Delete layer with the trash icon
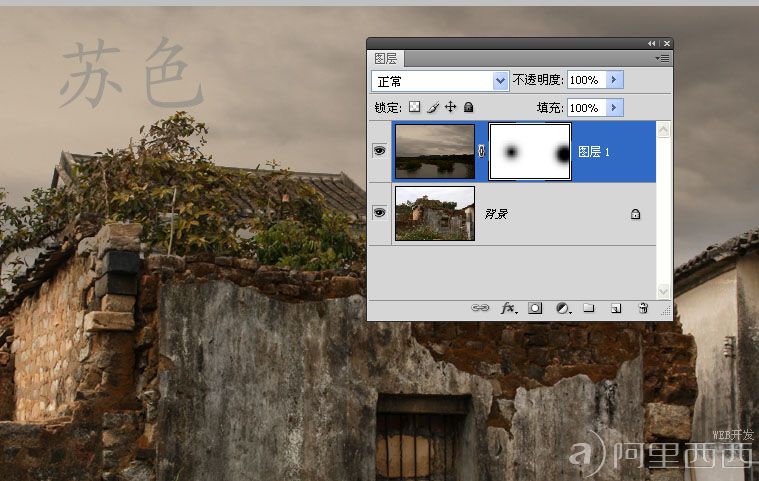 pos(643,308)
